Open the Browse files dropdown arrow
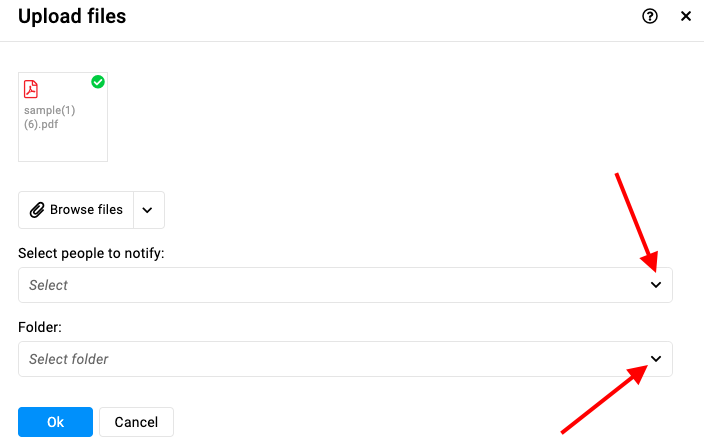 pyautogui.click(x=149, y=210)
